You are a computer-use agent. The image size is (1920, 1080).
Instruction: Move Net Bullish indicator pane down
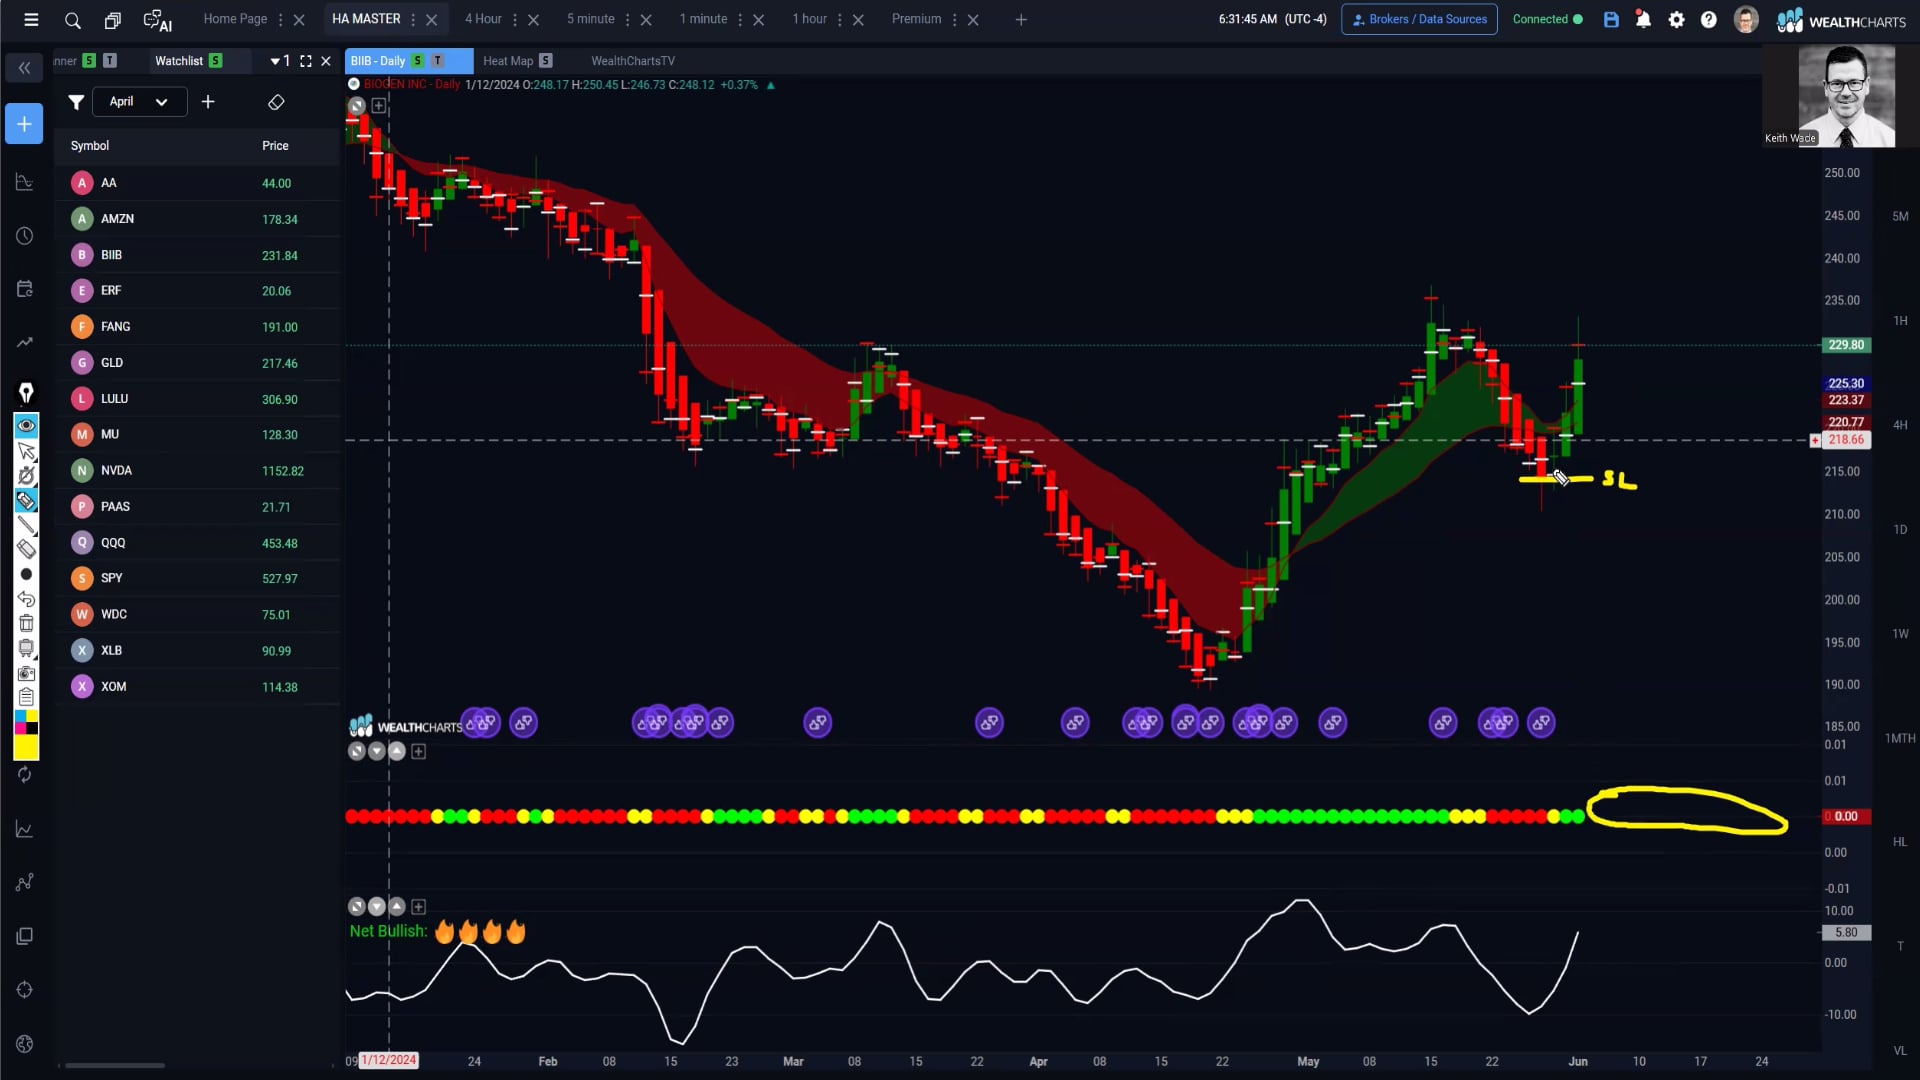(377, 907)
